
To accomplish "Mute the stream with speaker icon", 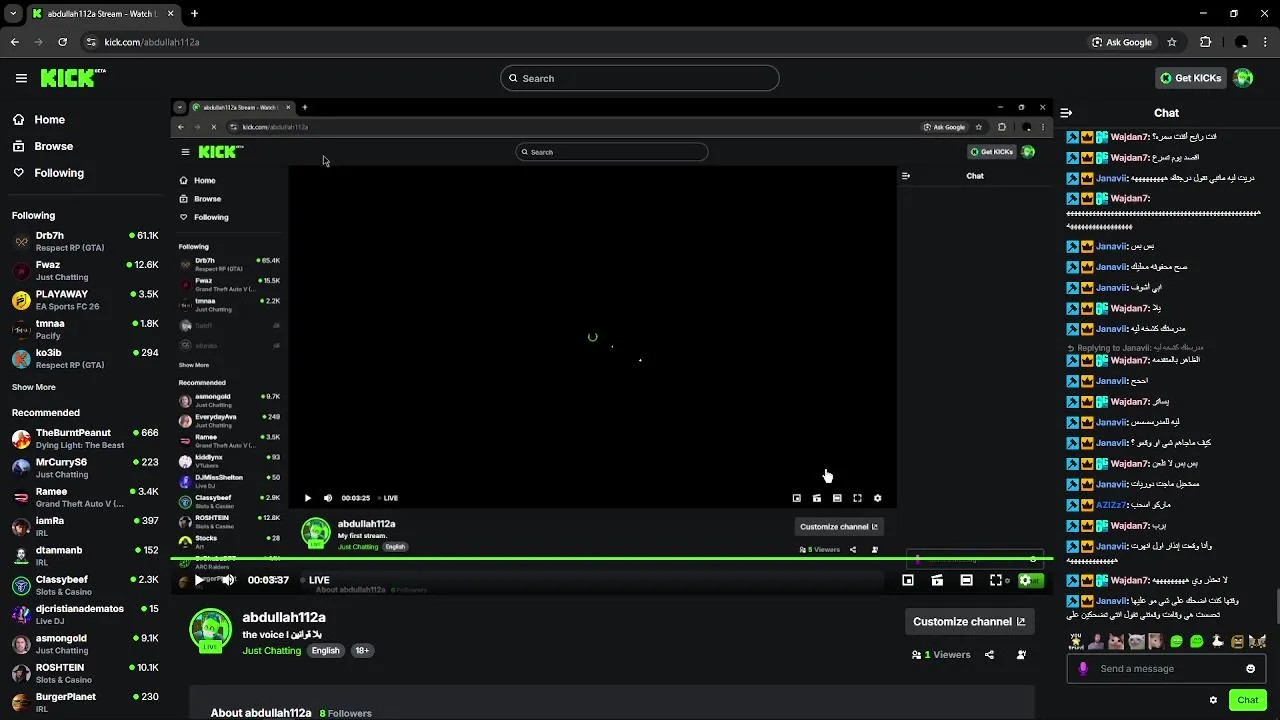I will pyautogui.click(x=228, y=580).
